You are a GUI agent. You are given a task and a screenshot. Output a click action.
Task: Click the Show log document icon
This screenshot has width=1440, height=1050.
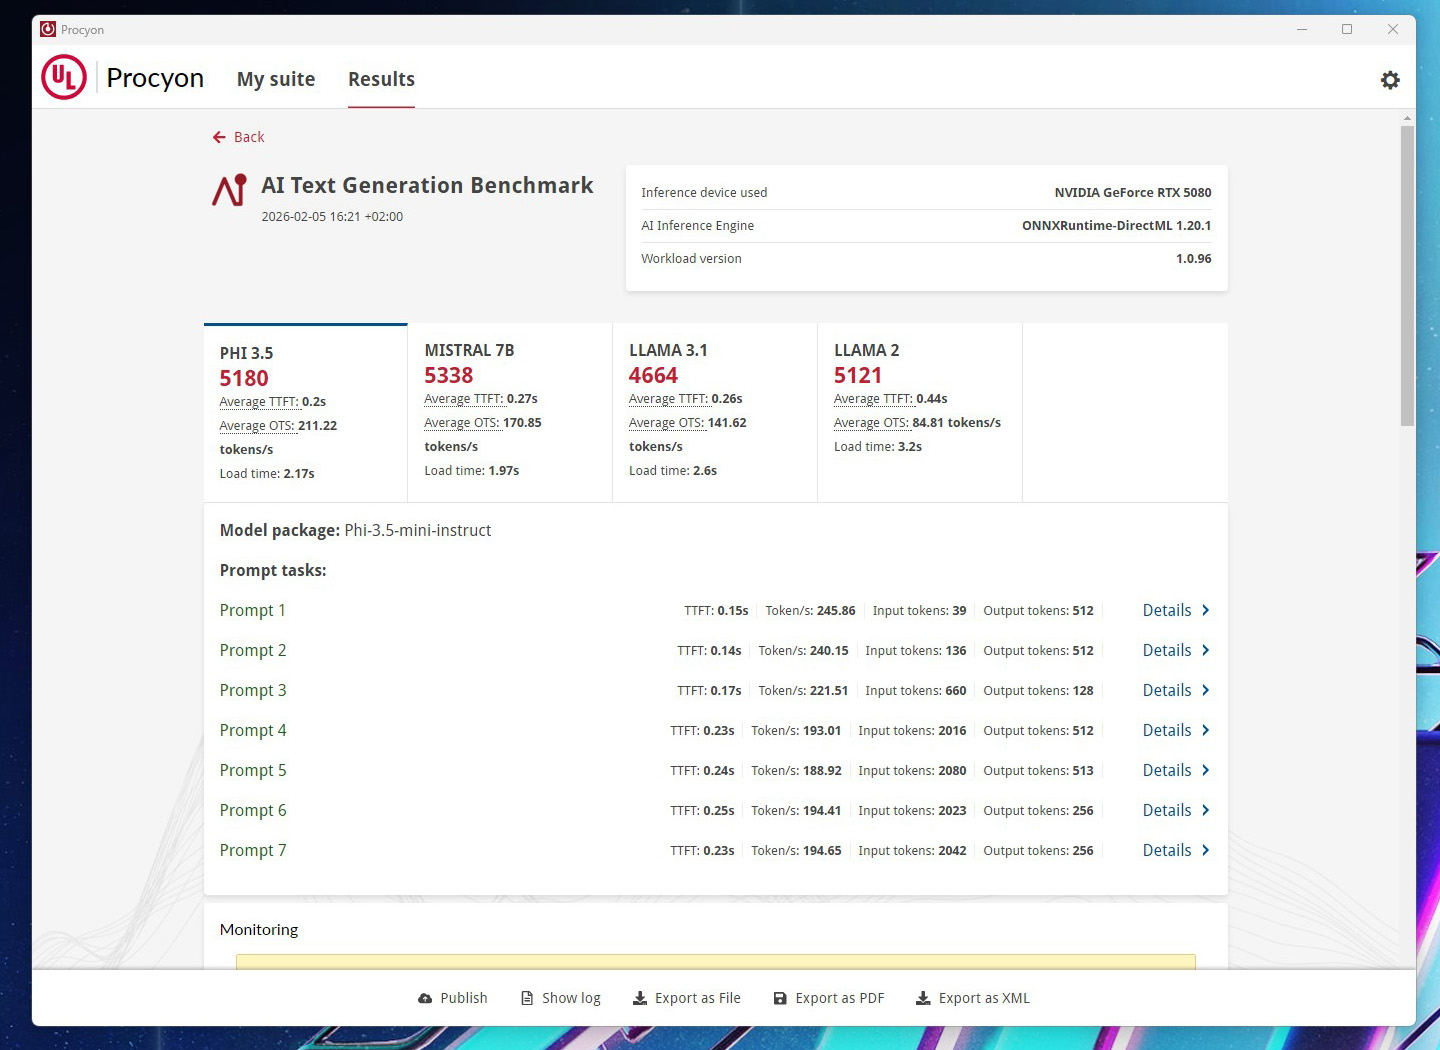pos(527,998)
